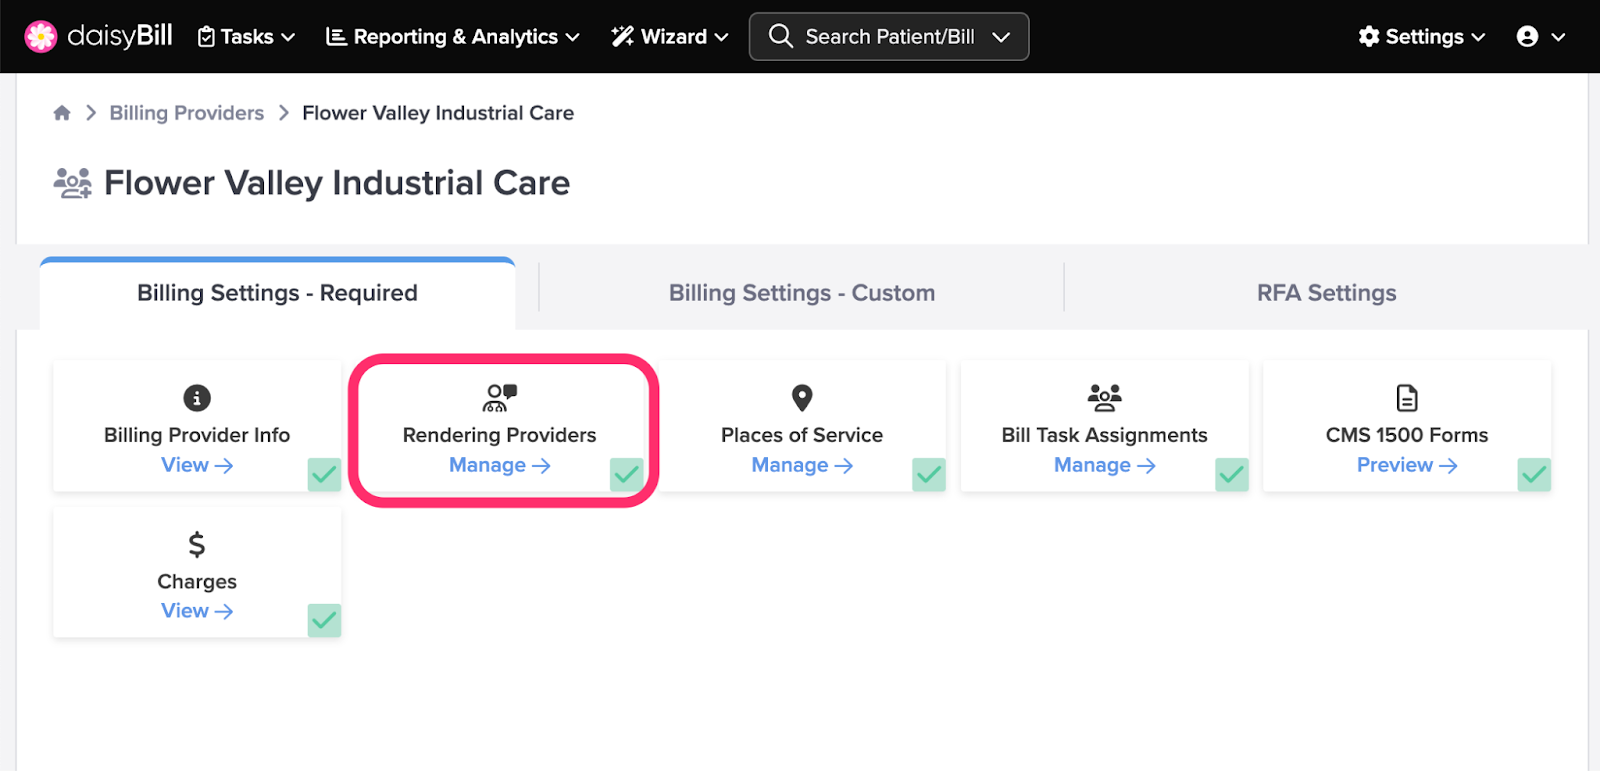Open the user account avatar icon

tap(1527, 37)
